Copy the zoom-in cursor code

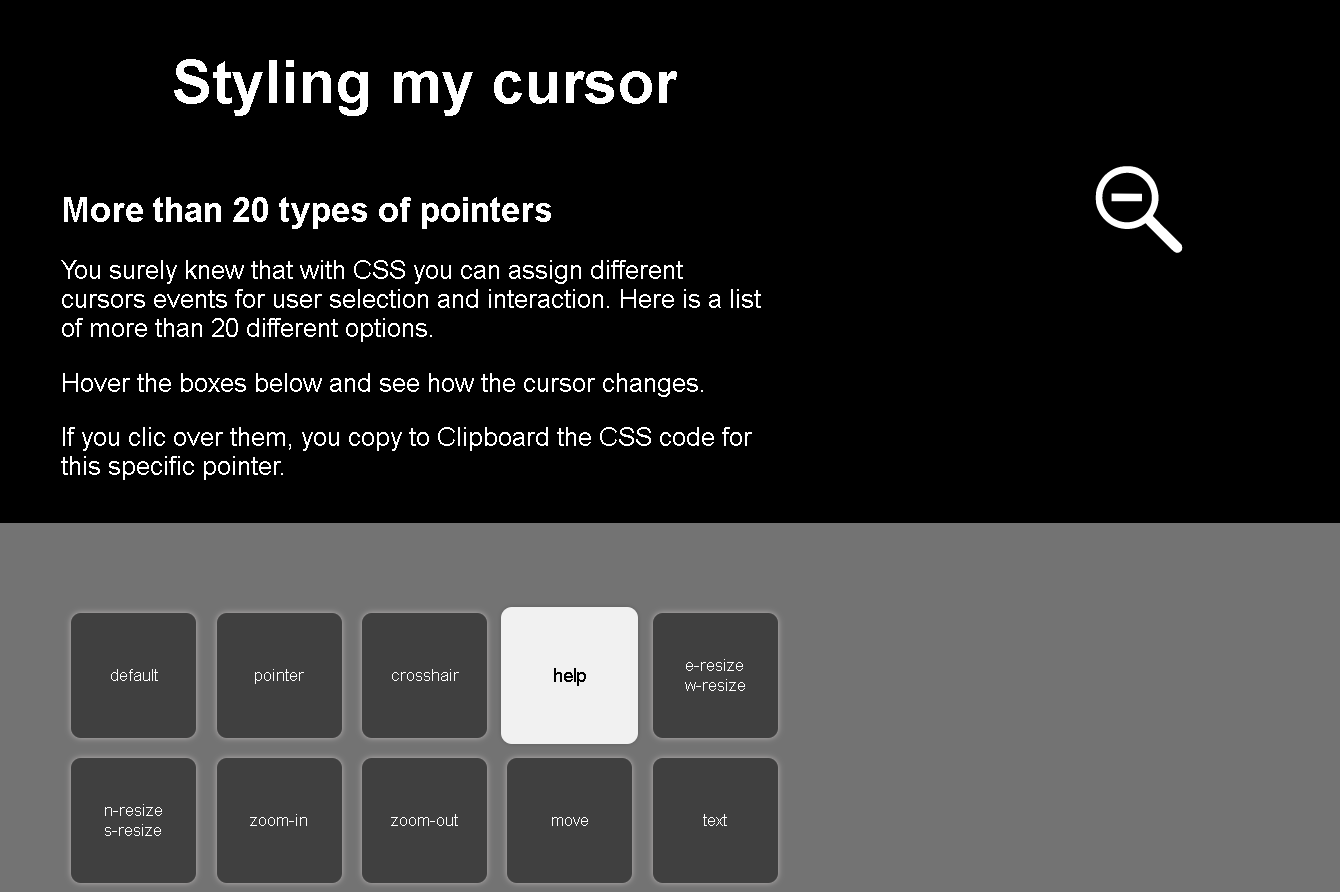[x=279, y=820]
